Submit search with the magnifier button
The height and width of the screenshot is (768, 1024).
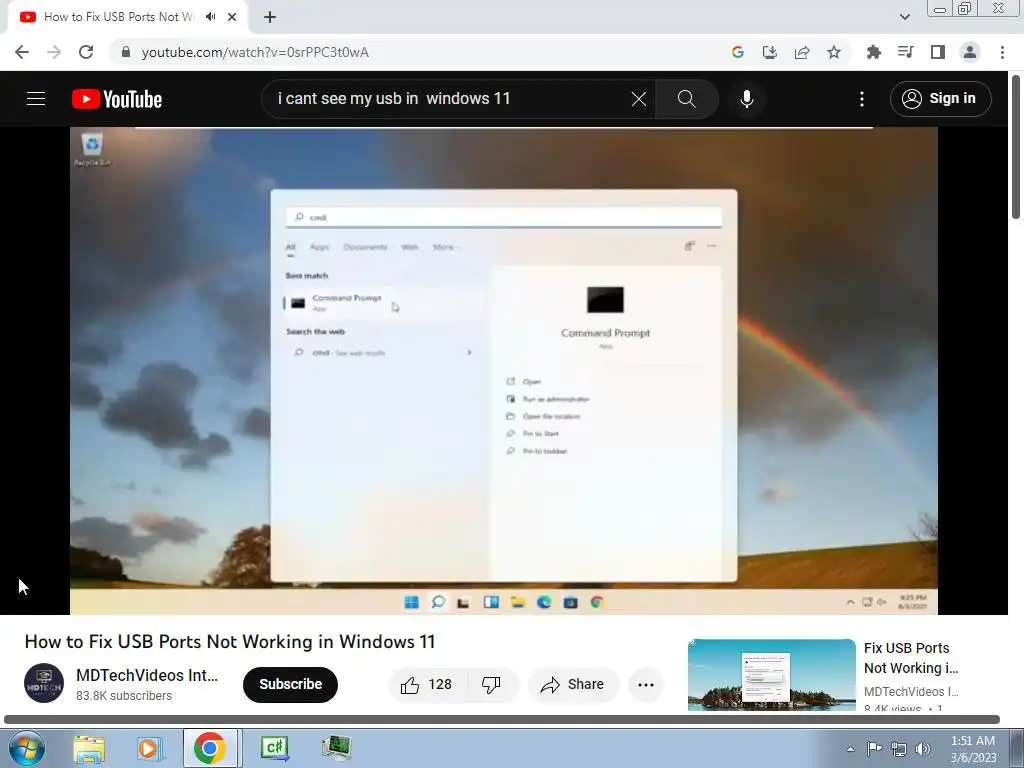coord(686,99)
